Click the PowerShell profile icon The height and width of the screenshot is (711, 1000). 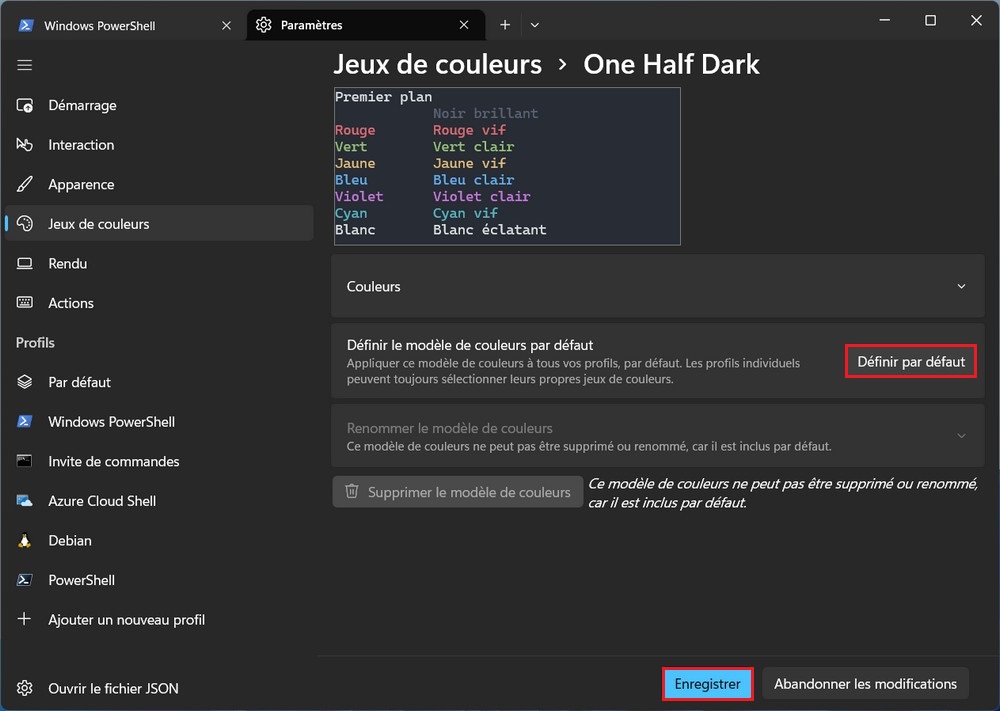24,580
